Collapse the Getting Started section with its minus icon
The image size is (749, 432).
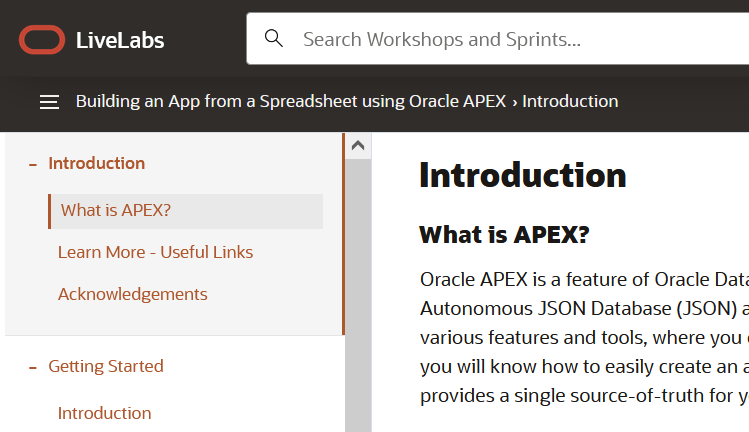33,367
